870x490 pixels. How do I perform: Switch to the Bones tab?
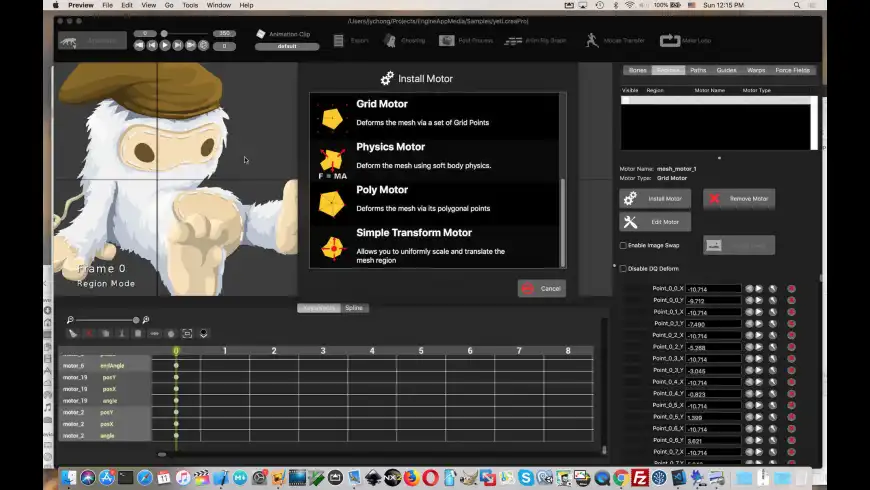[x=637, y=70]
